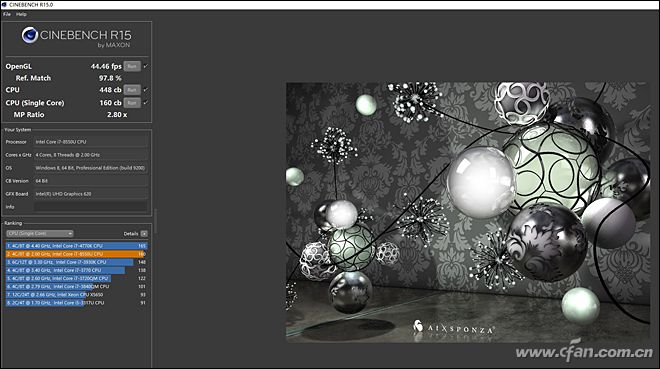
Task: Click the AixSponza logo in render
Action: pyautogui.click(x=453, y=327)
